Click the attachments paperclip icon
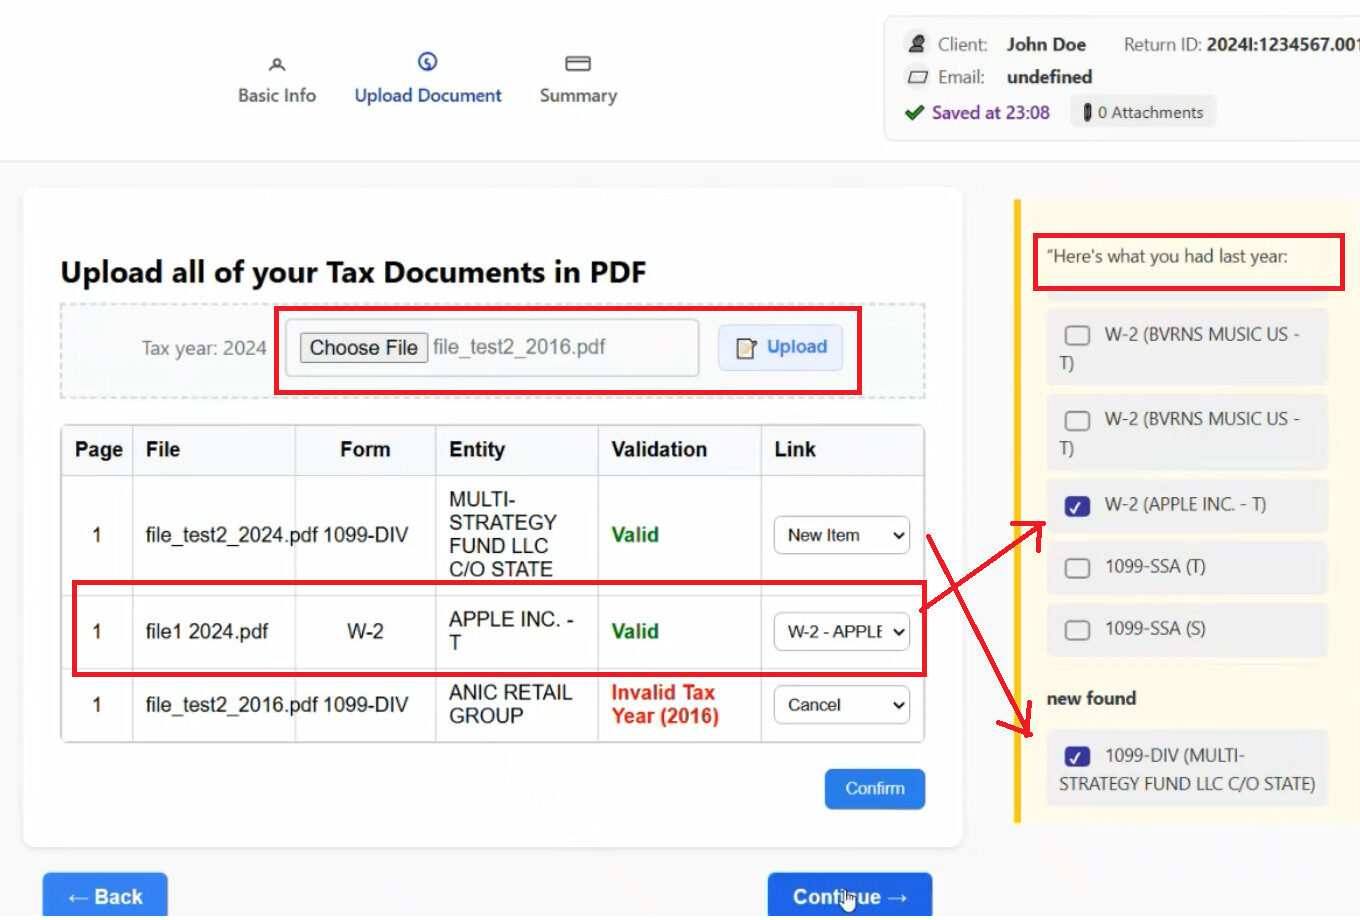 (1087, 113)
